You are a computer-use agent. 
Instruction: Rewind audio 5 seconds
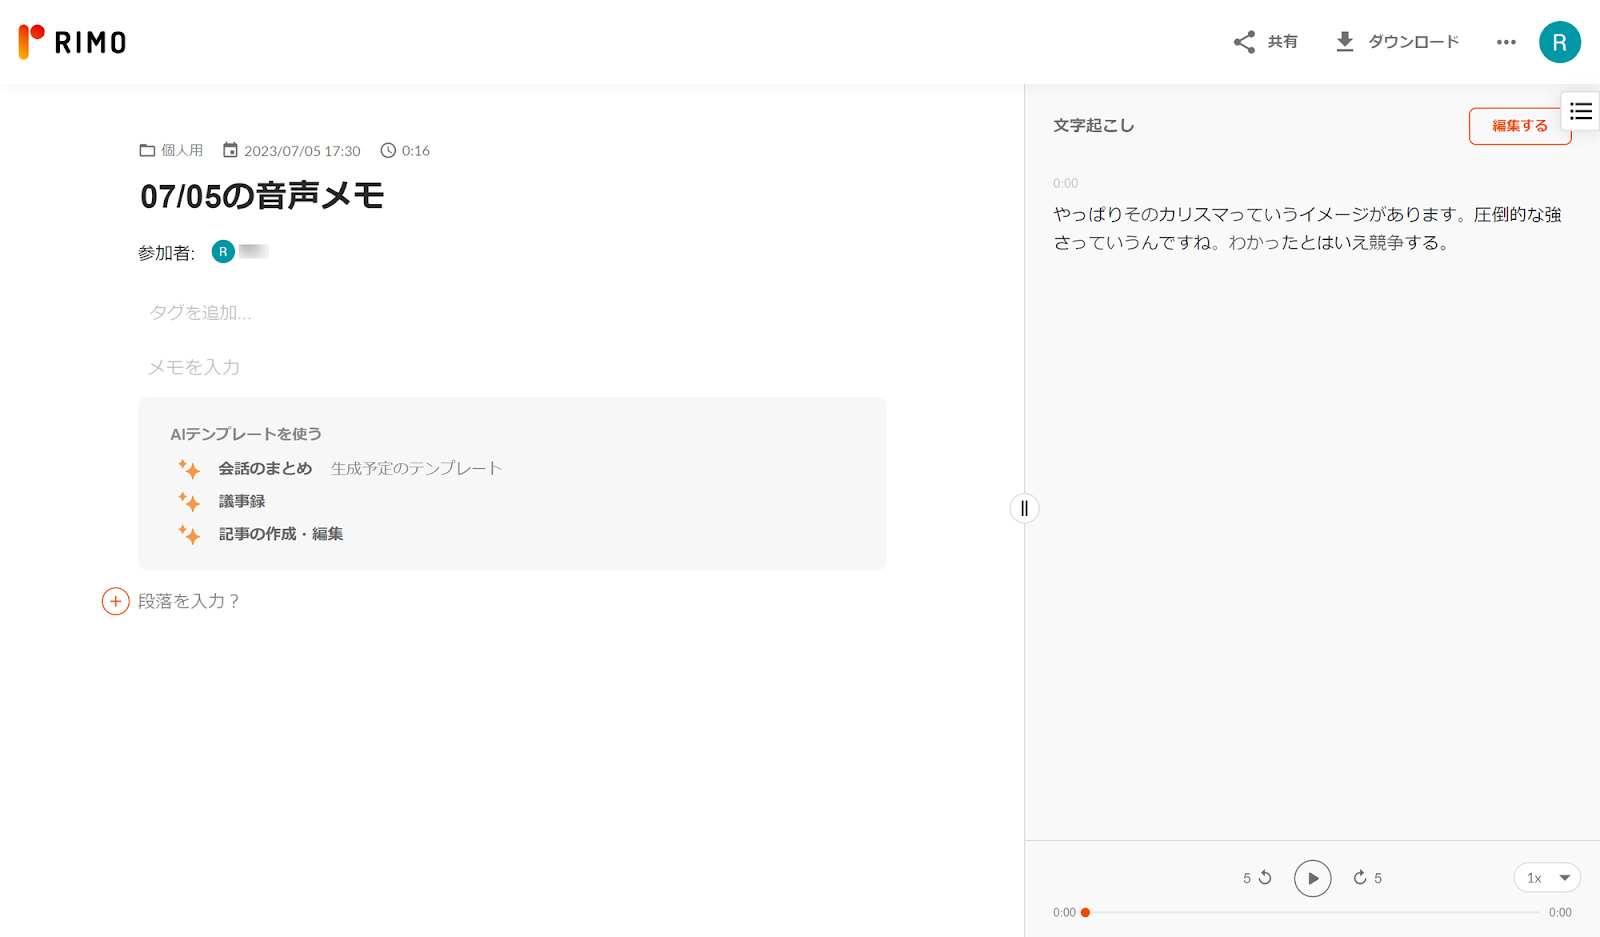(x=1257, y=878)
